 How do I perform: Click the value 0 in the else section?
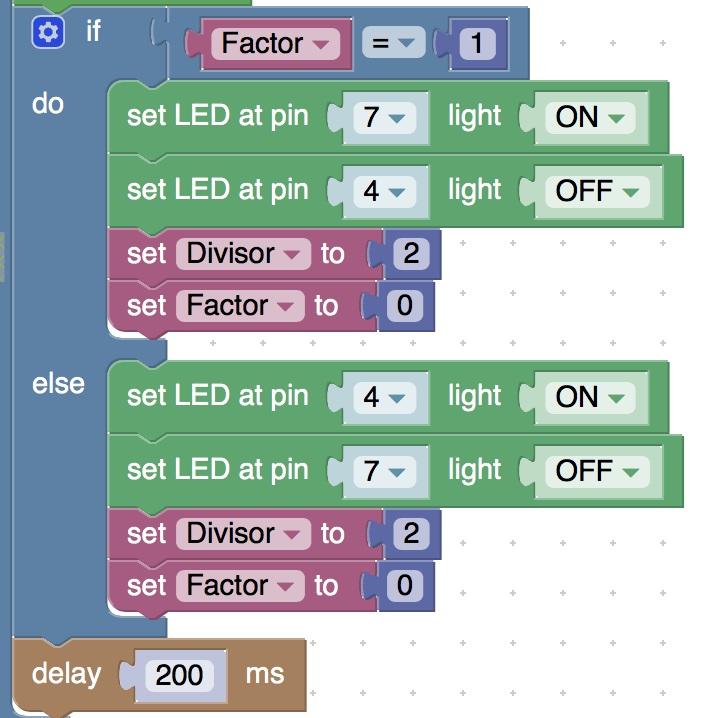404,585
